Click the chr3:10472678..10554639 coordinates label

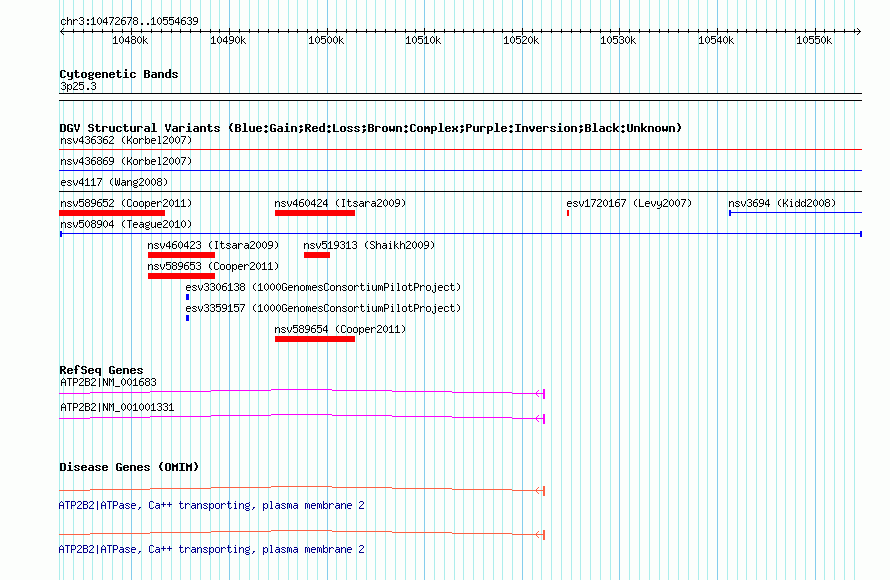[129, 21]
